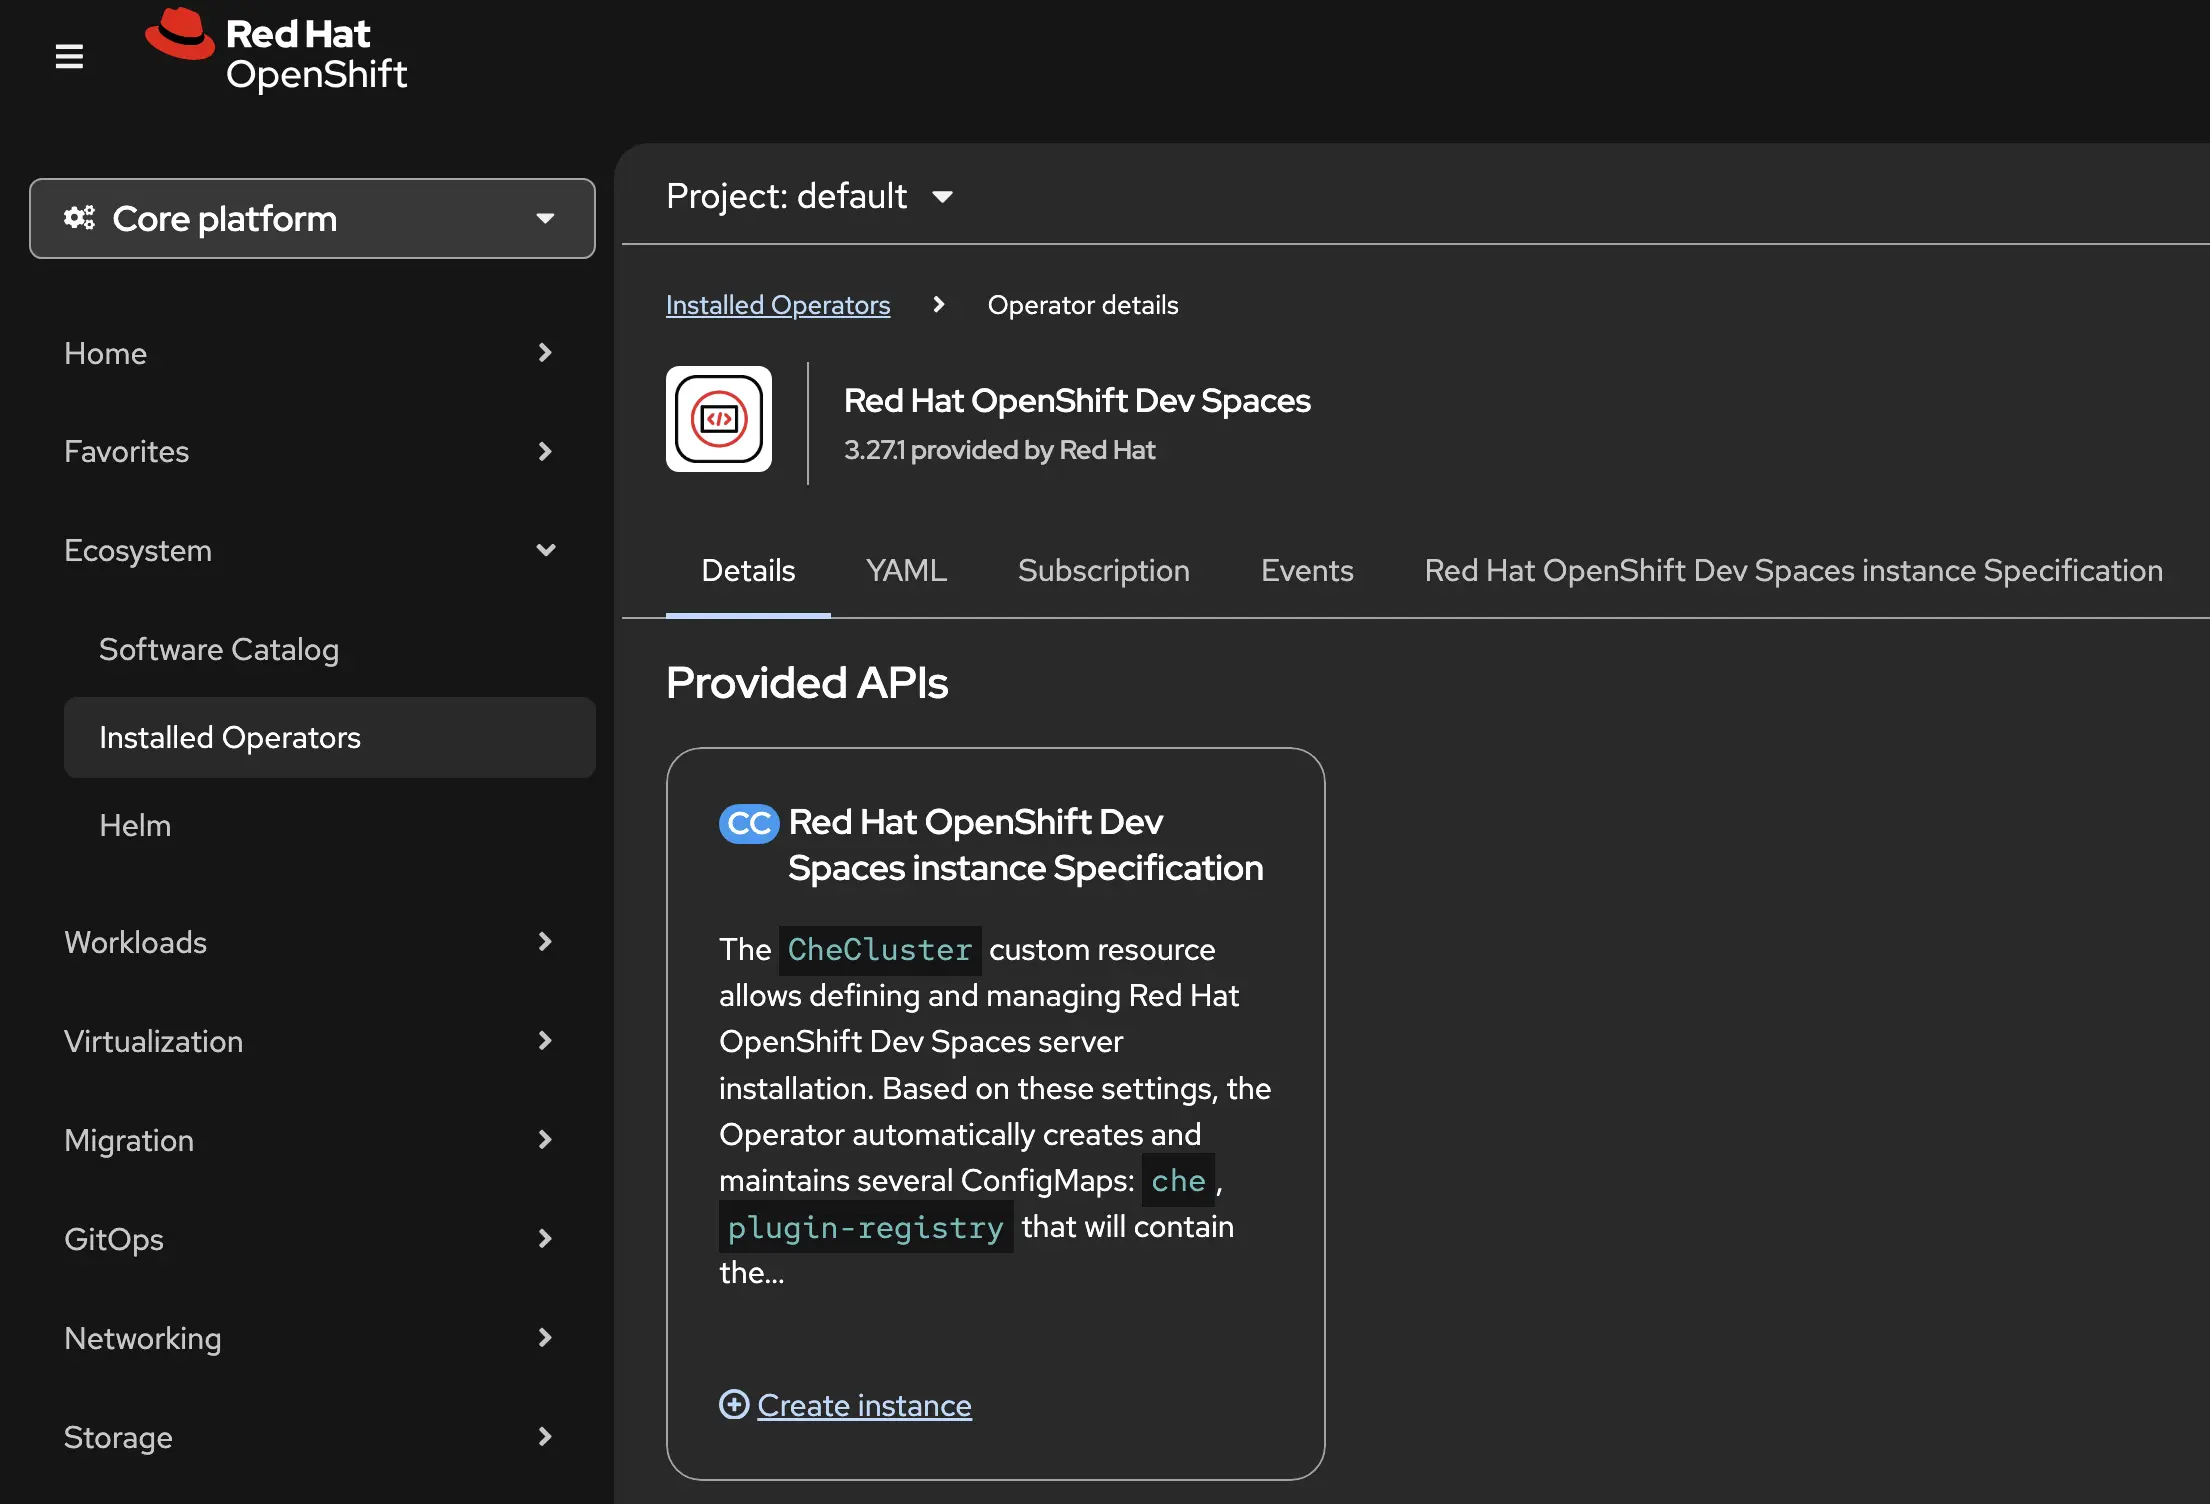Expand the Favorites navigation section
The width and height of the screenshot is (2210, 1504).
pyautogui.click(x=312, y=452)
